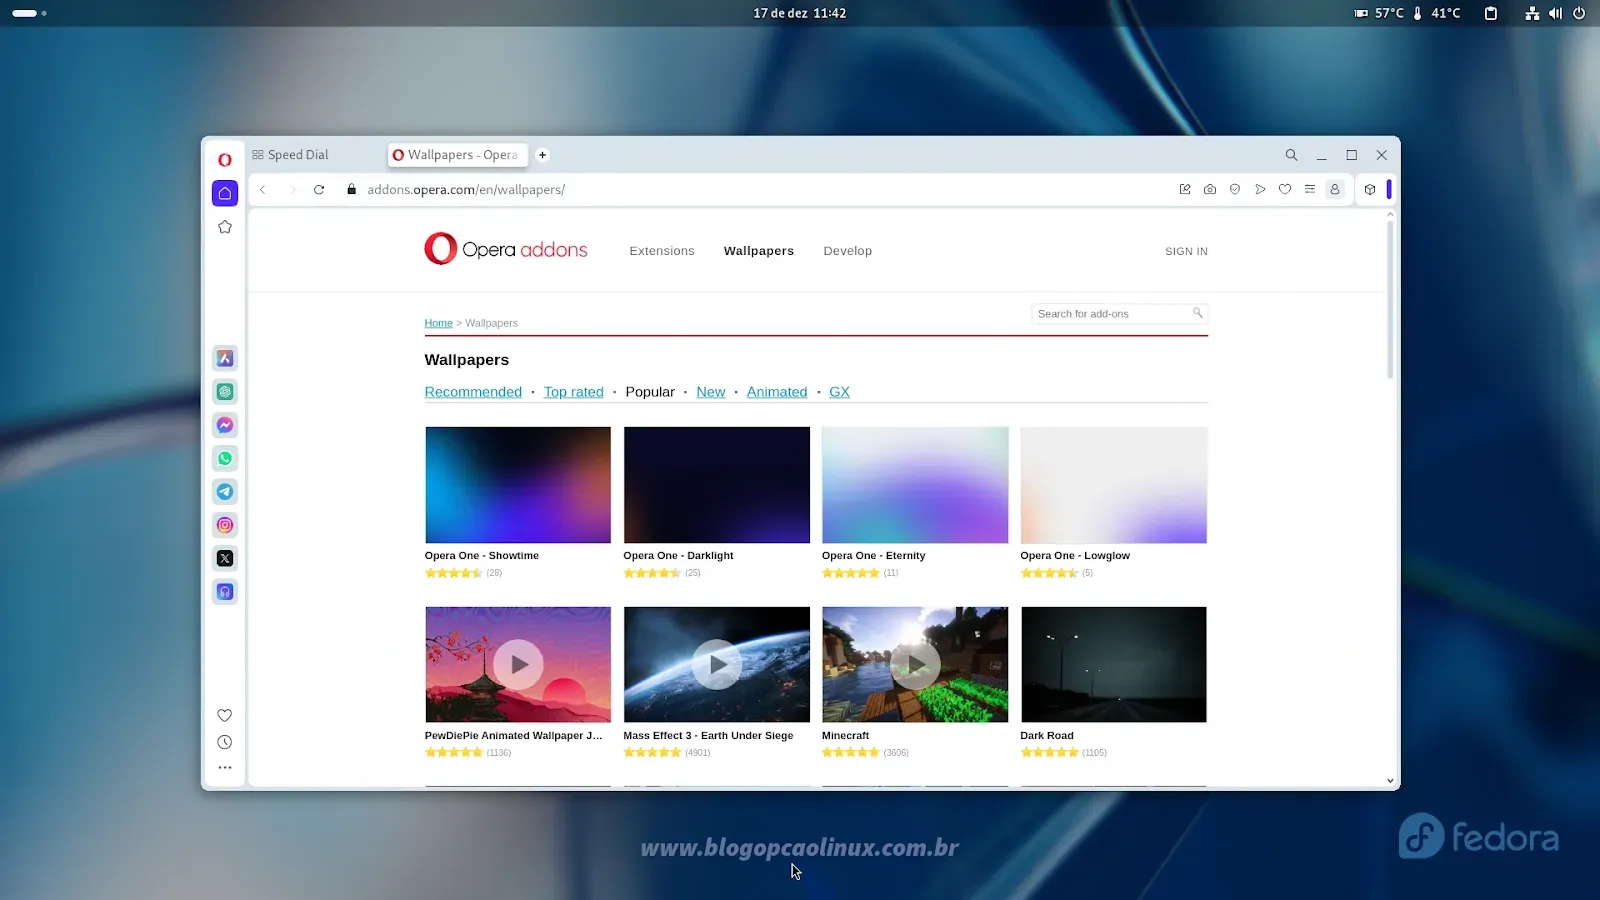Open the Extensions cube icon
Viewport: 1600px width, 900px height.
pyautogui.click(x=1370, y=189)
